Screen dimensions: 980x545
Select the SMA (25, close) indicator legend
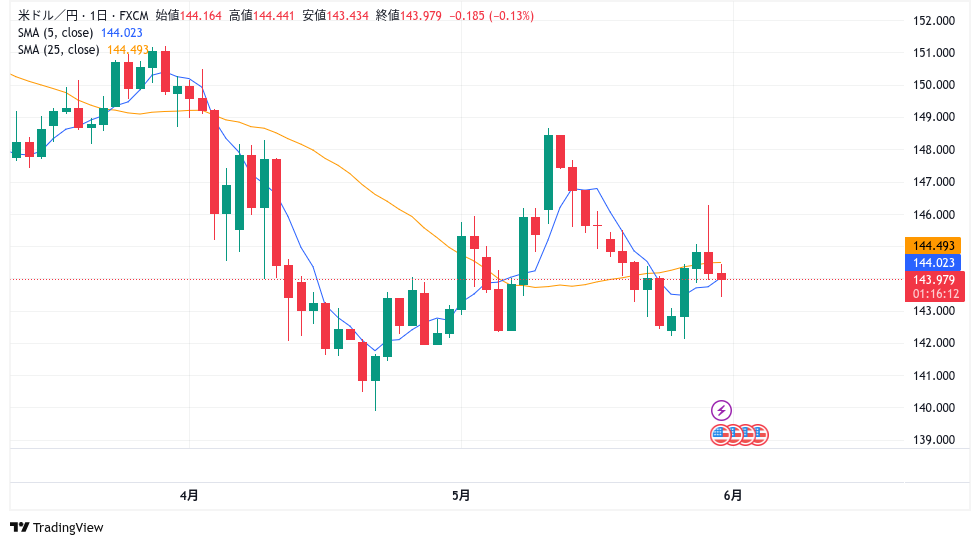coord(58,49)
